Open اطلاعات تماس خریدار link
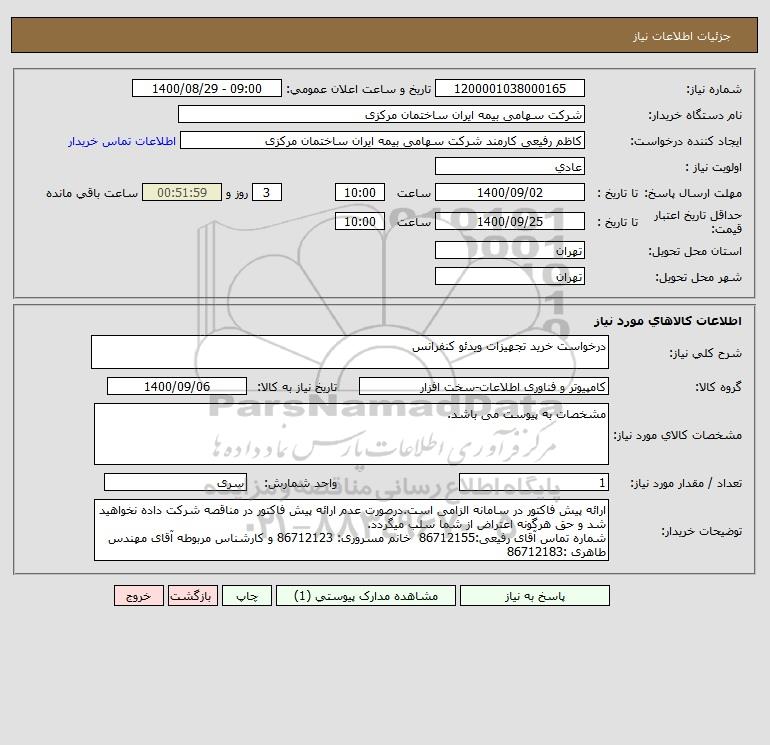The image size is (770, 745). (x=122, y=141)
